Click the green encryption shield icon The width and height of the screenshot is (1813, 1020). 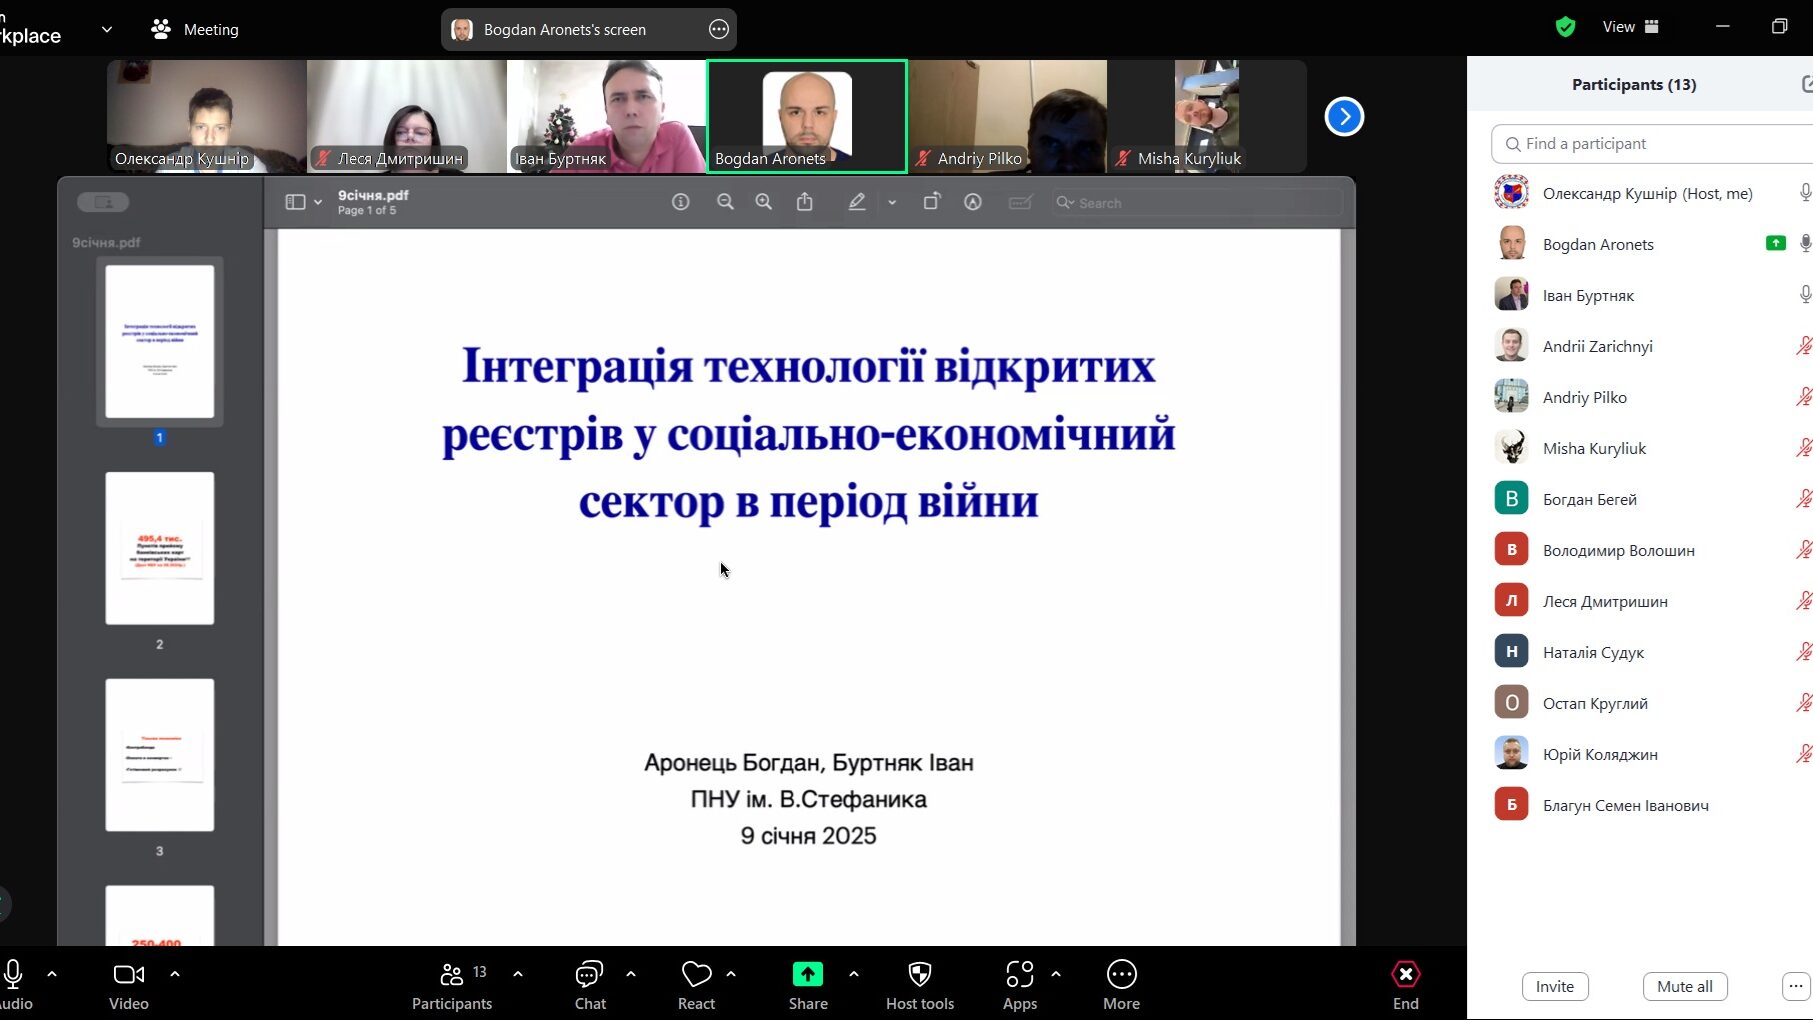[1565, 27]
